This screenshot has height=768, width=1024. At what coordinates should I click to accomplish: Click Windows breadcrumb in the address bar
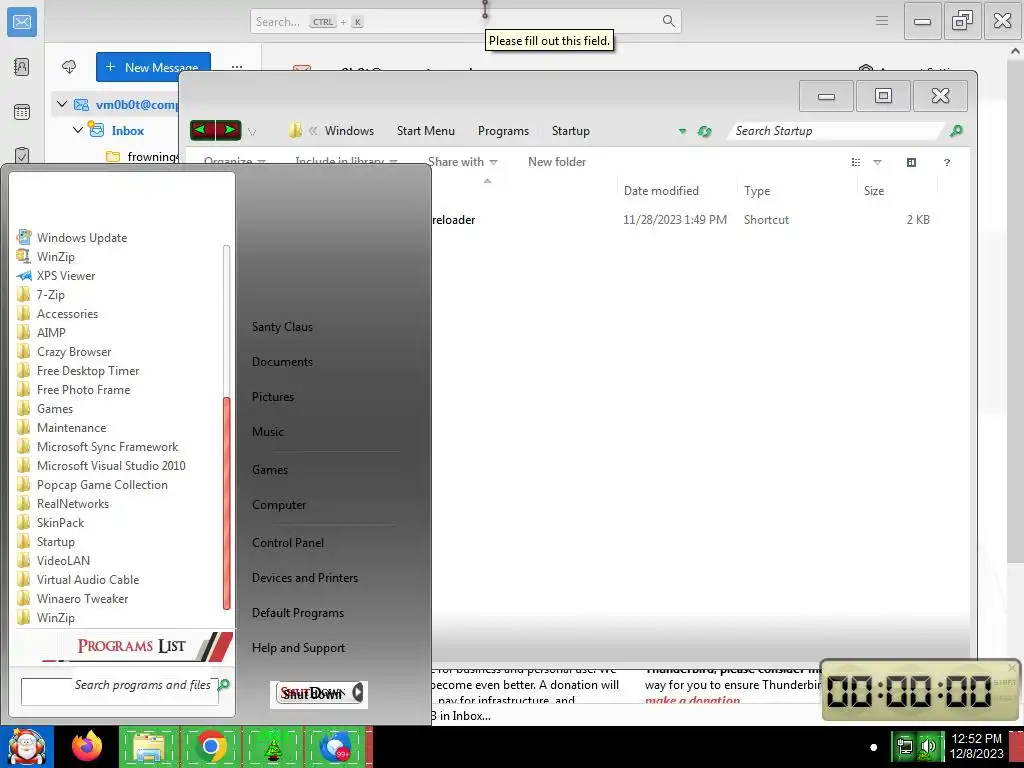(349, 131)
